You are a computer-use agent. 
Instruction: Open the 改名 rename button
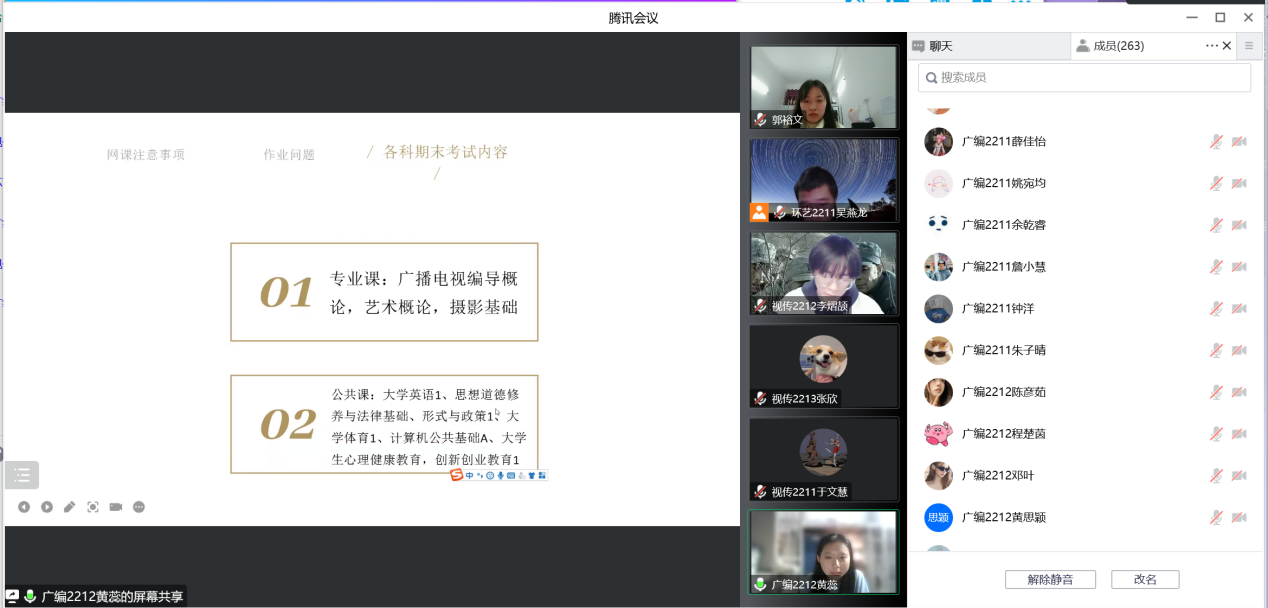tap(1145, 579)
